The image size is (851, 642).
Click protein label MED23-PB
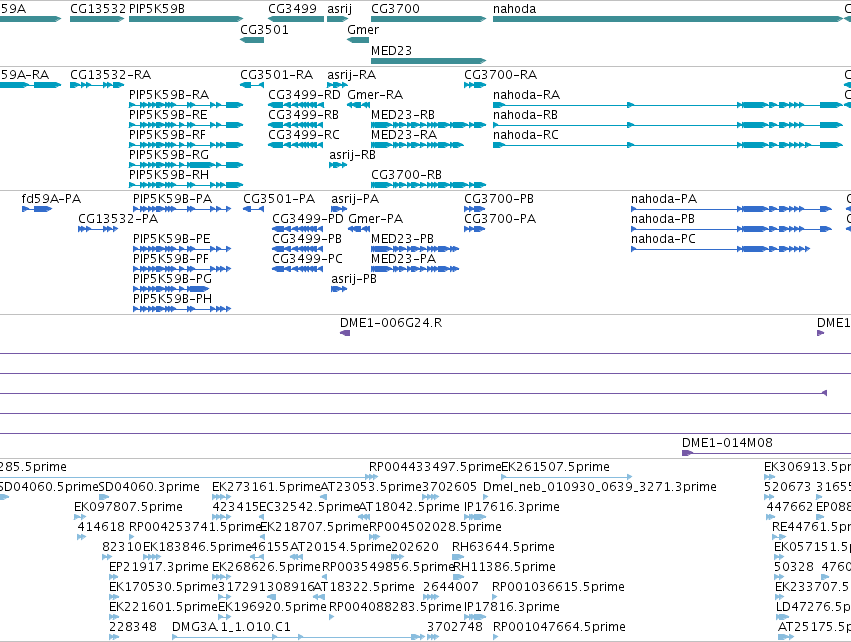tap(402, 239)
